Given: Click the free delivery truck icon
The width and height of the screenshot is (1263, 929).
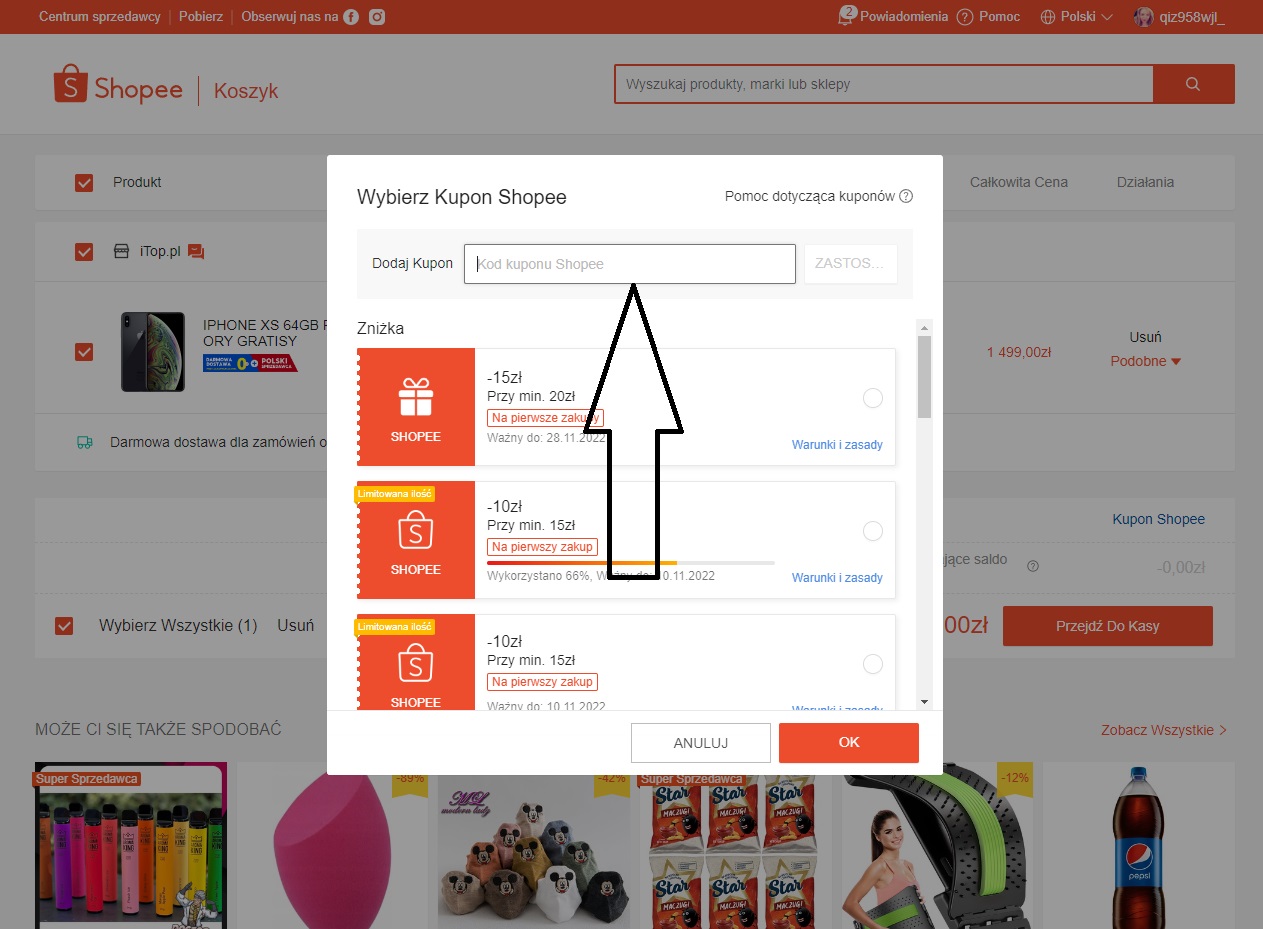Looking at the screenshot, I should point(85,442).
